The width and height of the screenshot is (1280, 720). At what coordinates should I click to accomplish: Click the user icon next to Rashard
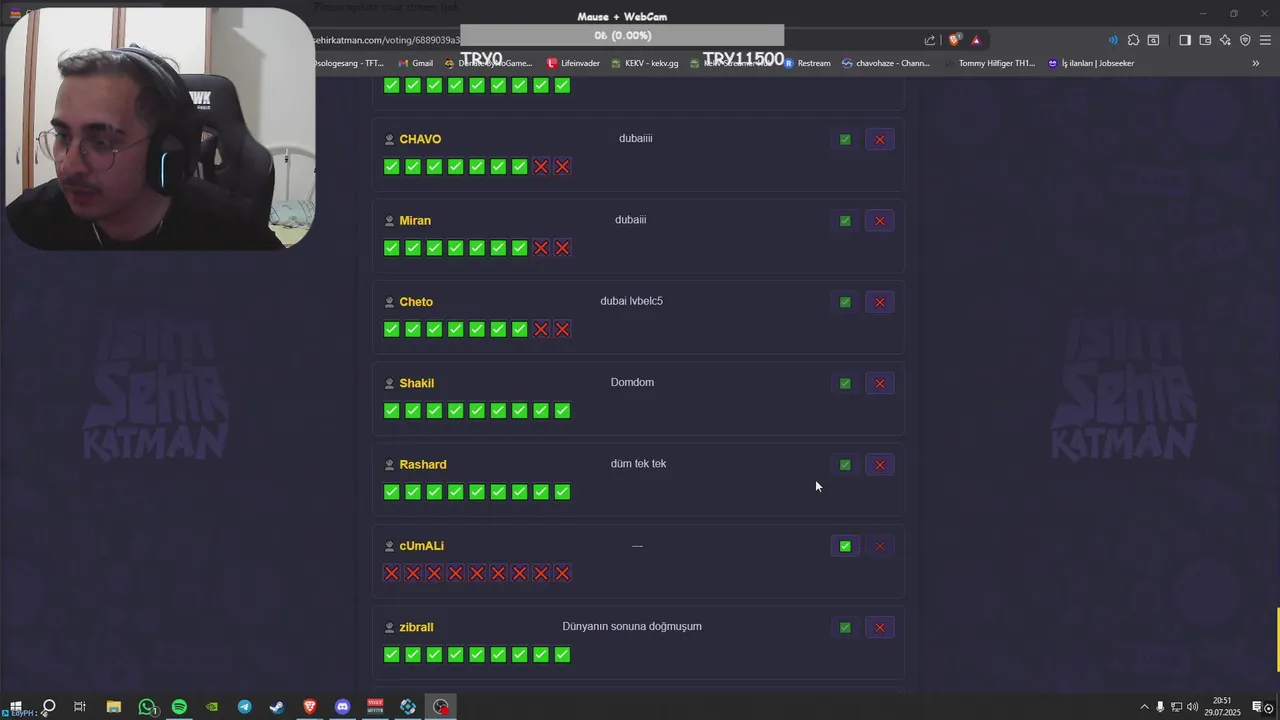pyautogui.click(x=389, y=464)
